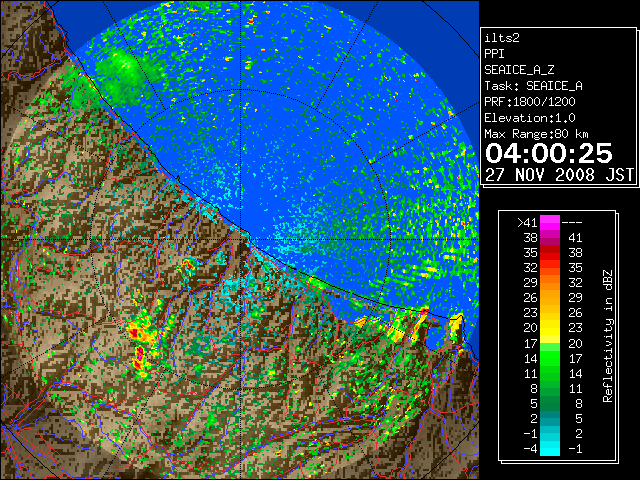Image resolution: width=640 pixels, height=480 pixels.
Task: Click the product name "SEAICE_A_Z"
Action: point(519,70)
